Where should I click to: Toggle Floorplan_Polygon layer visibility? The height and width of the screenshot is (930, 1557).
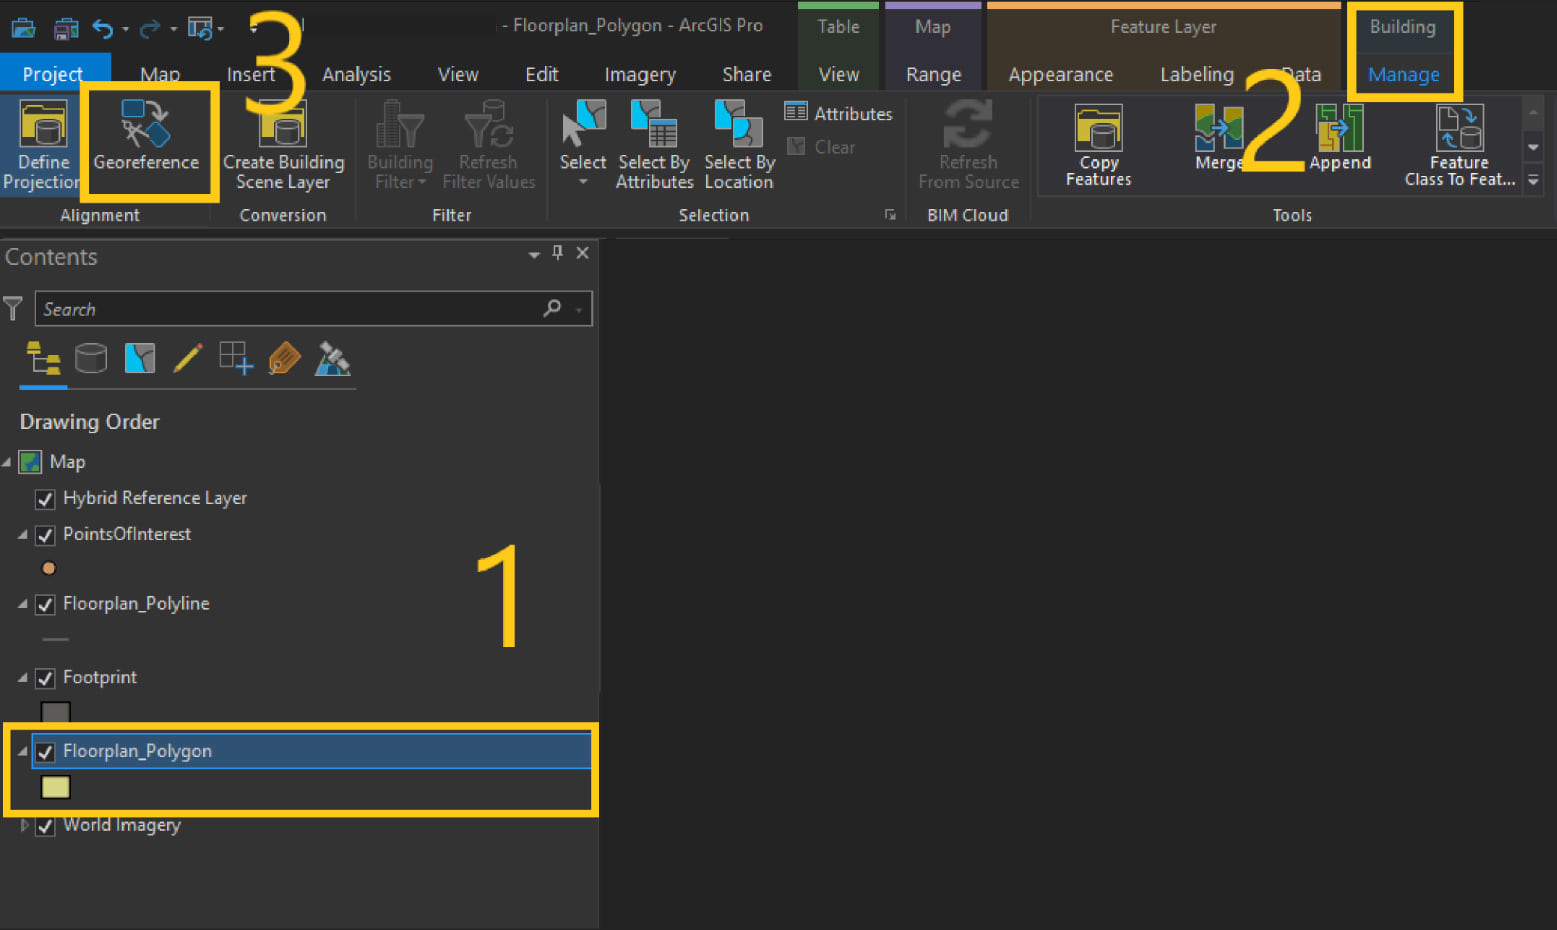[x=45, y=752]
